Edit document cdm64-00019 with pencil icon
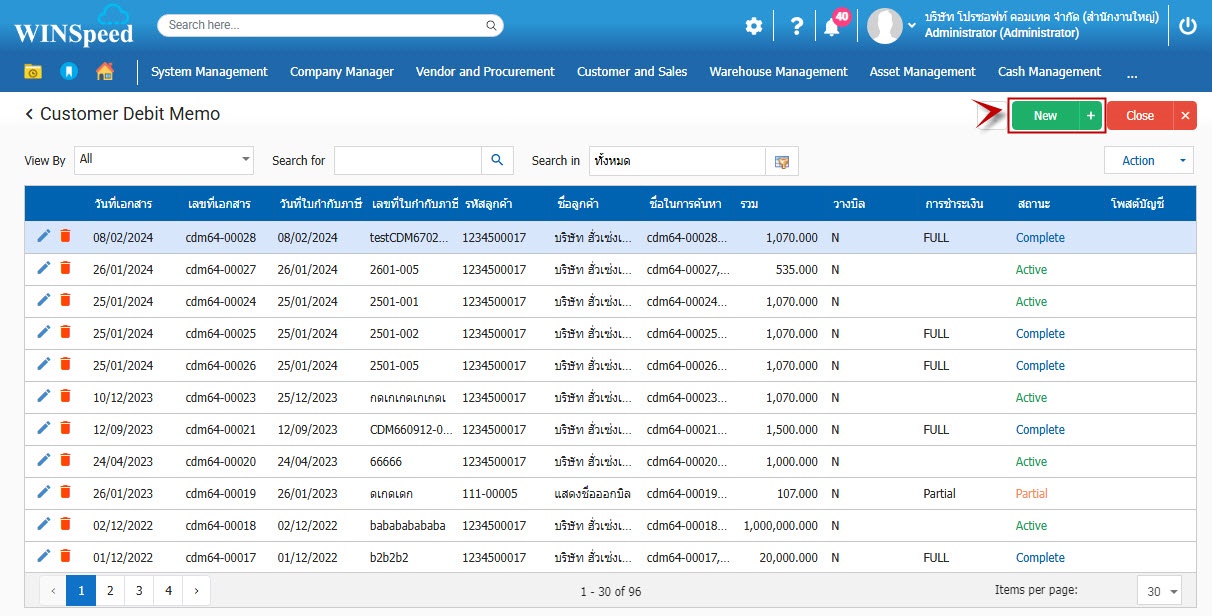This screenshot has height=616, width=1212. (43, 492)
